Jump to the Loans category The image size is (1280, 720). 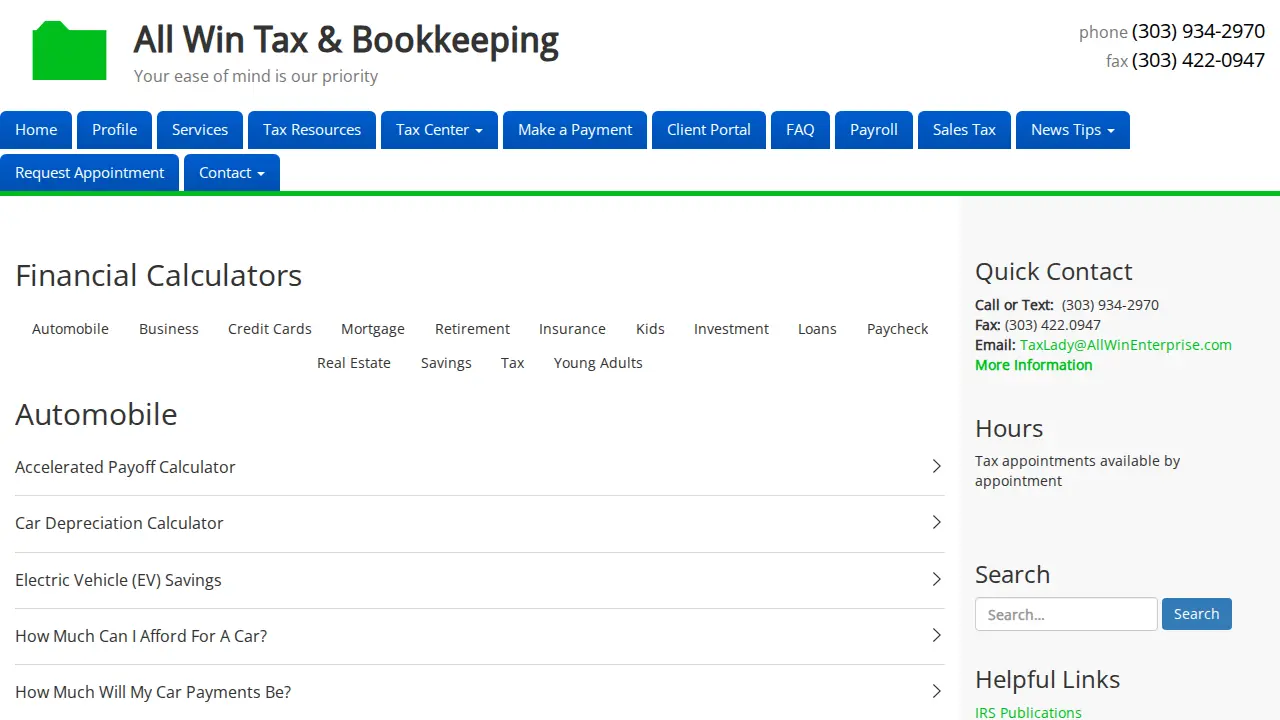click(x=817, y=329)
